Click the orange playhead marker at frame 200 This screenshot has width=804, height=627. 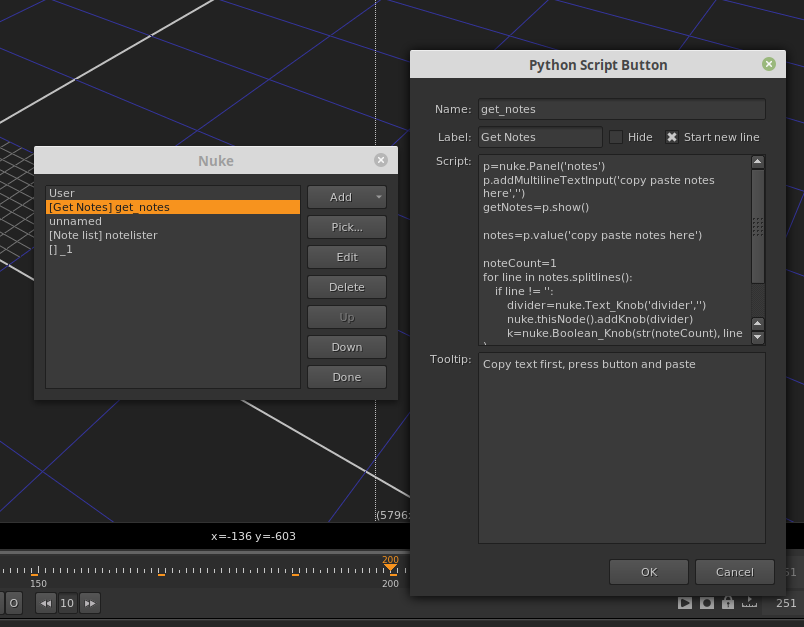(x=390, y=568)
